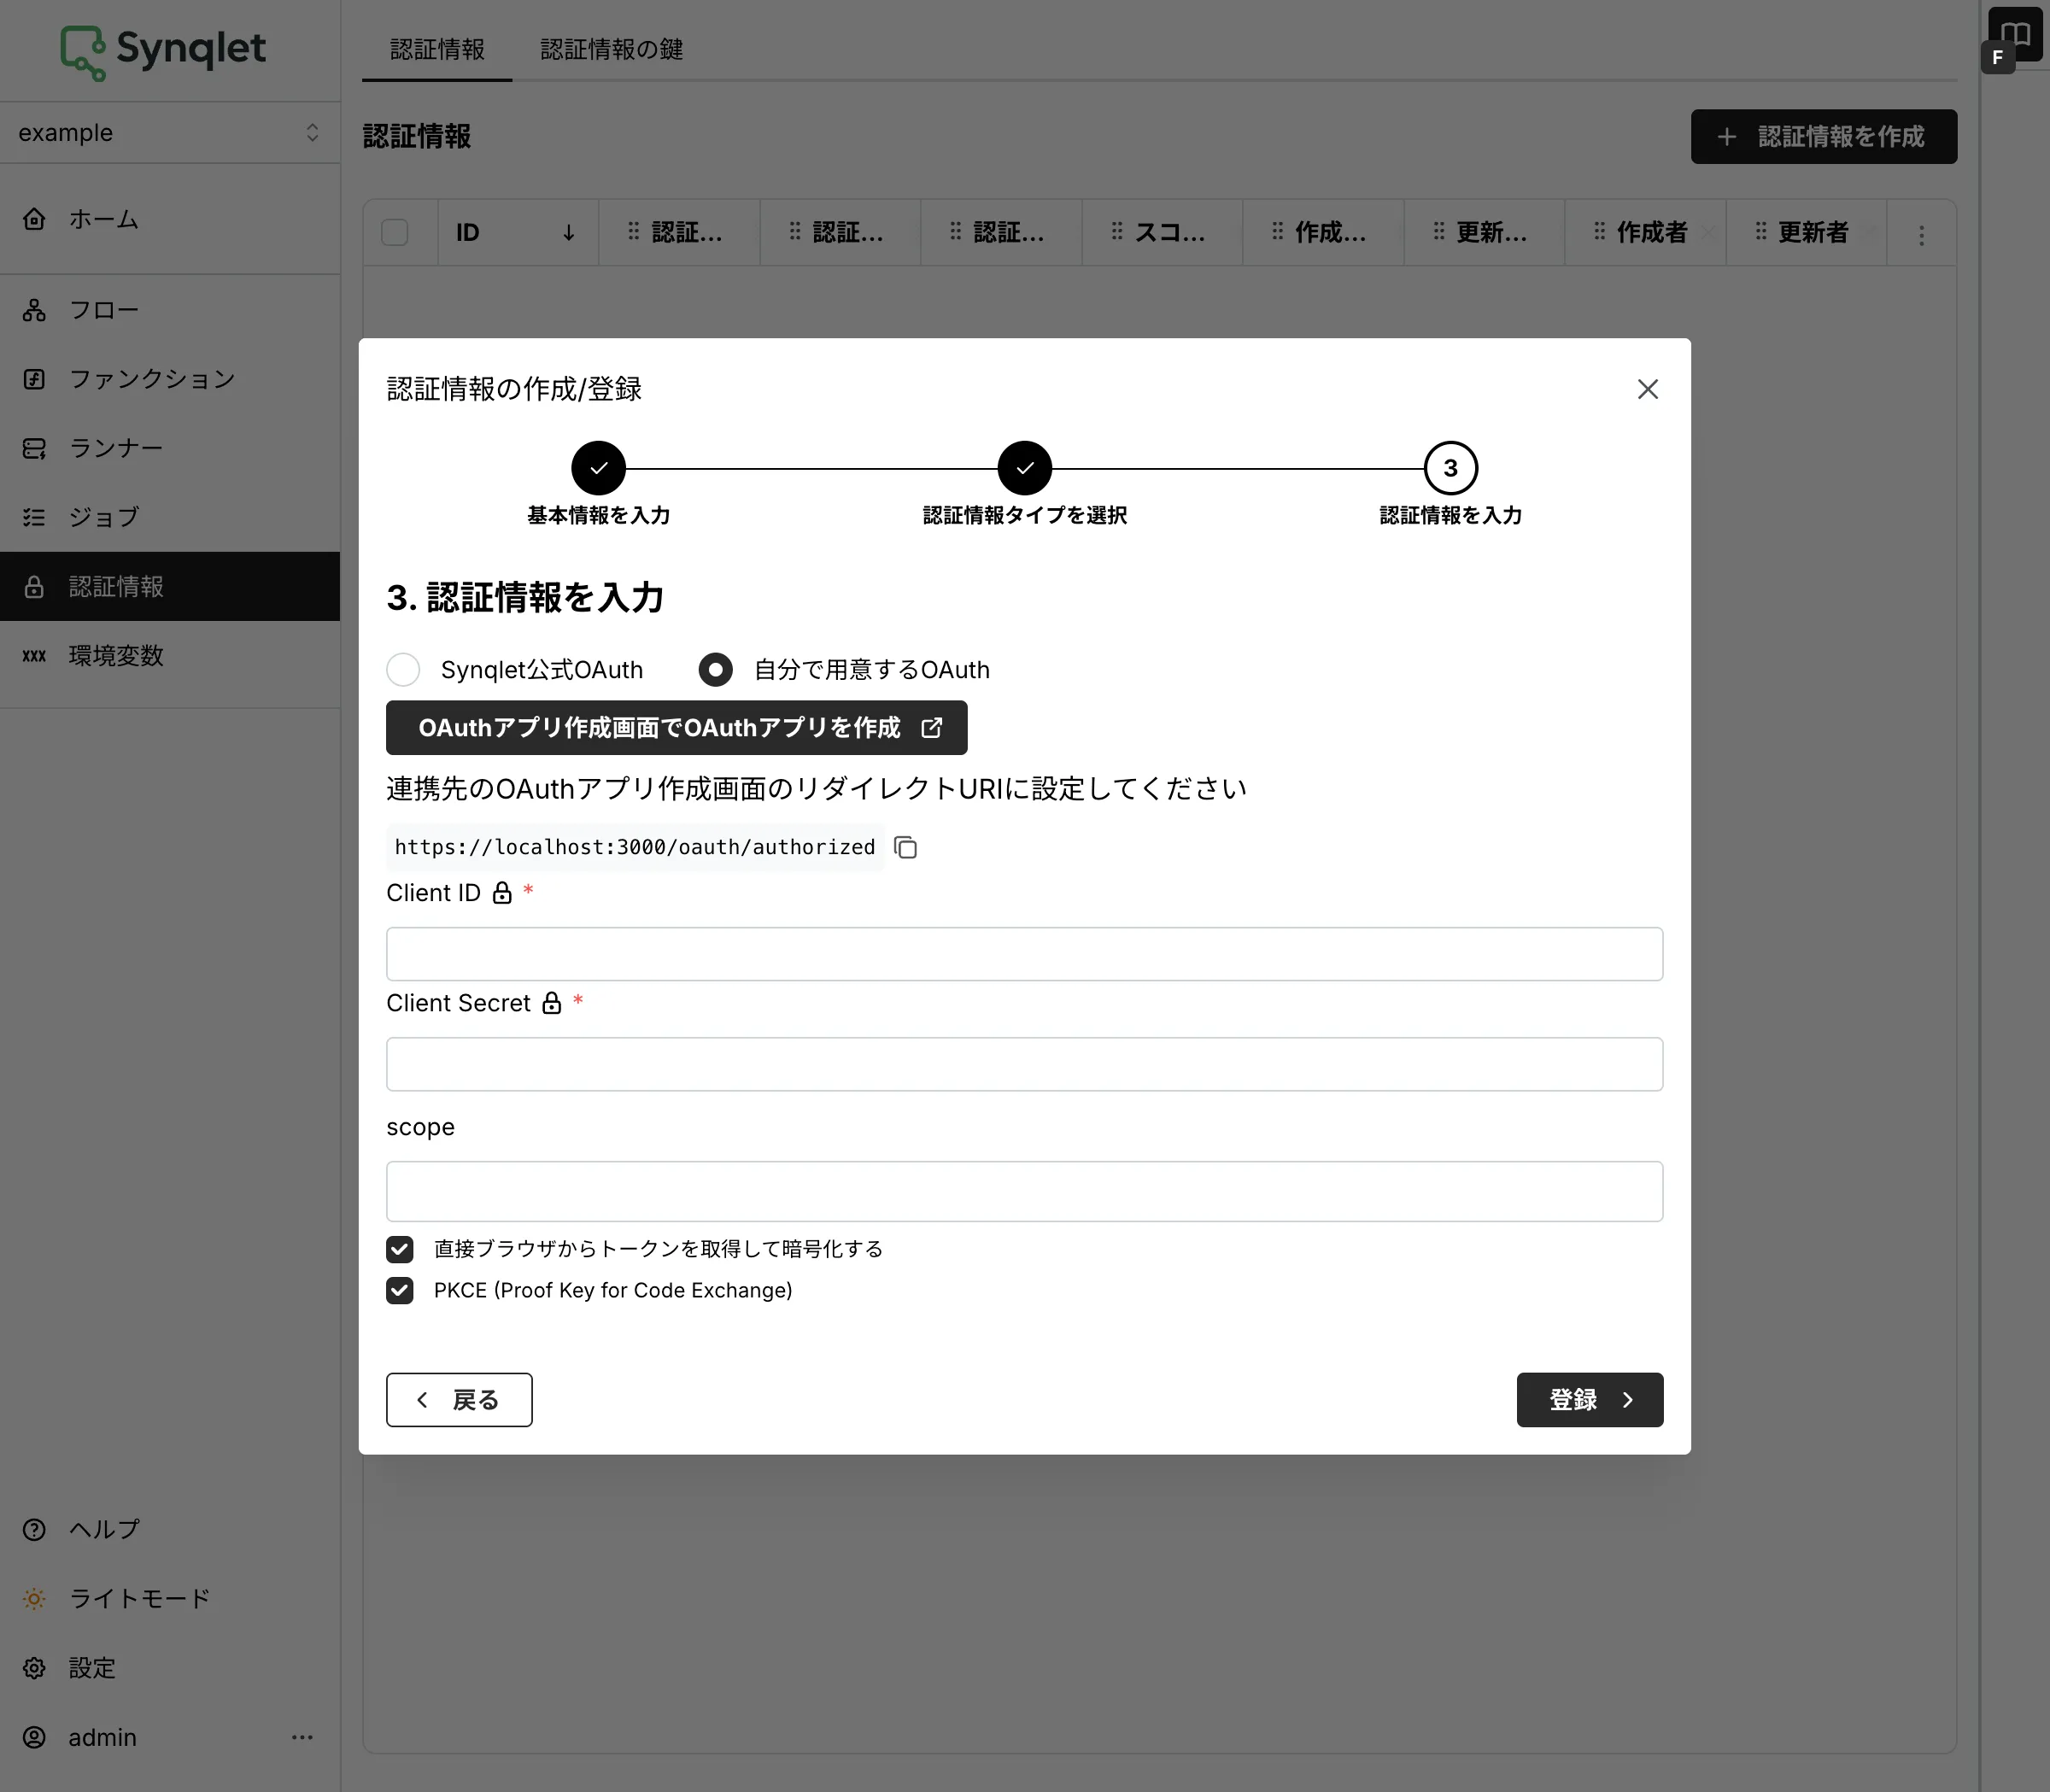Uncheck 直接ブラウザからトークンを取得して暗号化する
The width and height of the screenshot is (2050, 1792).
tap(400, 1249)
